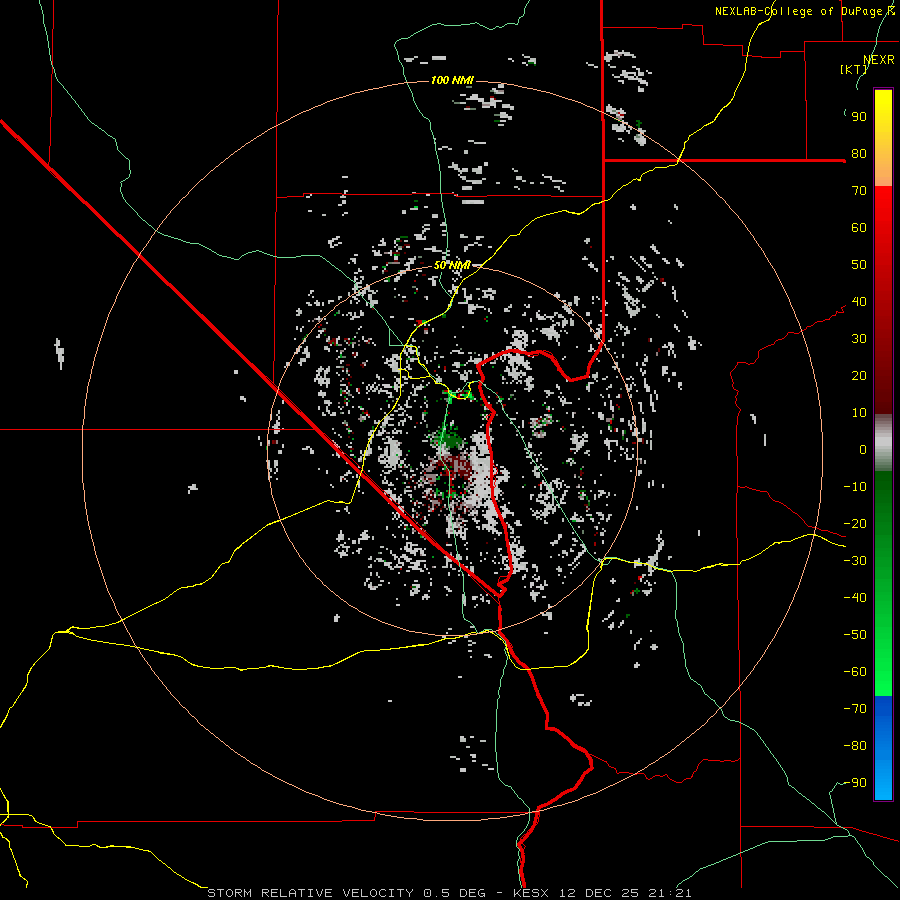Click the orange 70-80 segment of color bar

click(883, 170)
